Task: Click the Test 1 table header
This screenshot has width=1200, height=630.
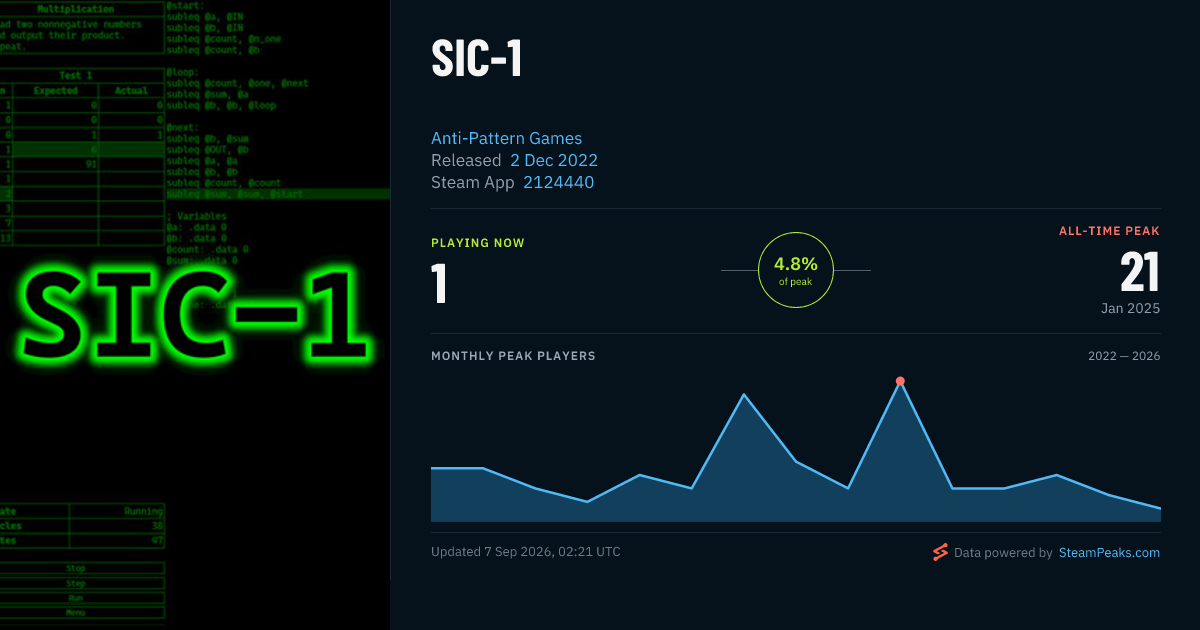Action: point(76,75)
